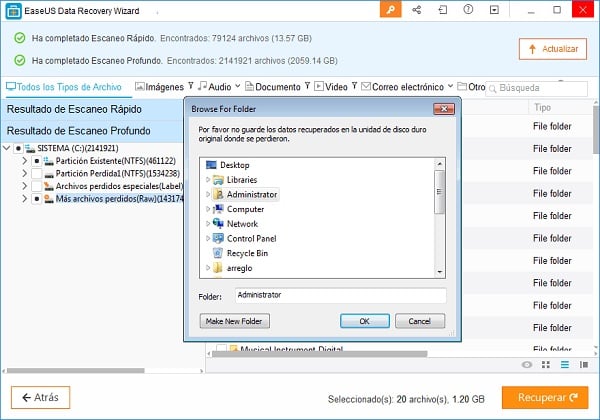The height and width of the screenshot is (420, 600).
Task: Open the help question mark icon
Action: (x=468, y=10)
